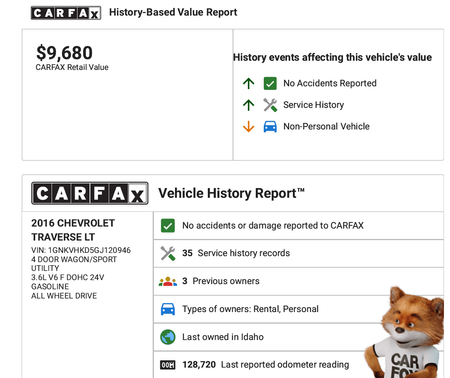The width and height of the screenshot is (450, 378).
Task: Click the 2016 CHEVROLET TRAVERSE LT heading
Action: pos(73,230)
